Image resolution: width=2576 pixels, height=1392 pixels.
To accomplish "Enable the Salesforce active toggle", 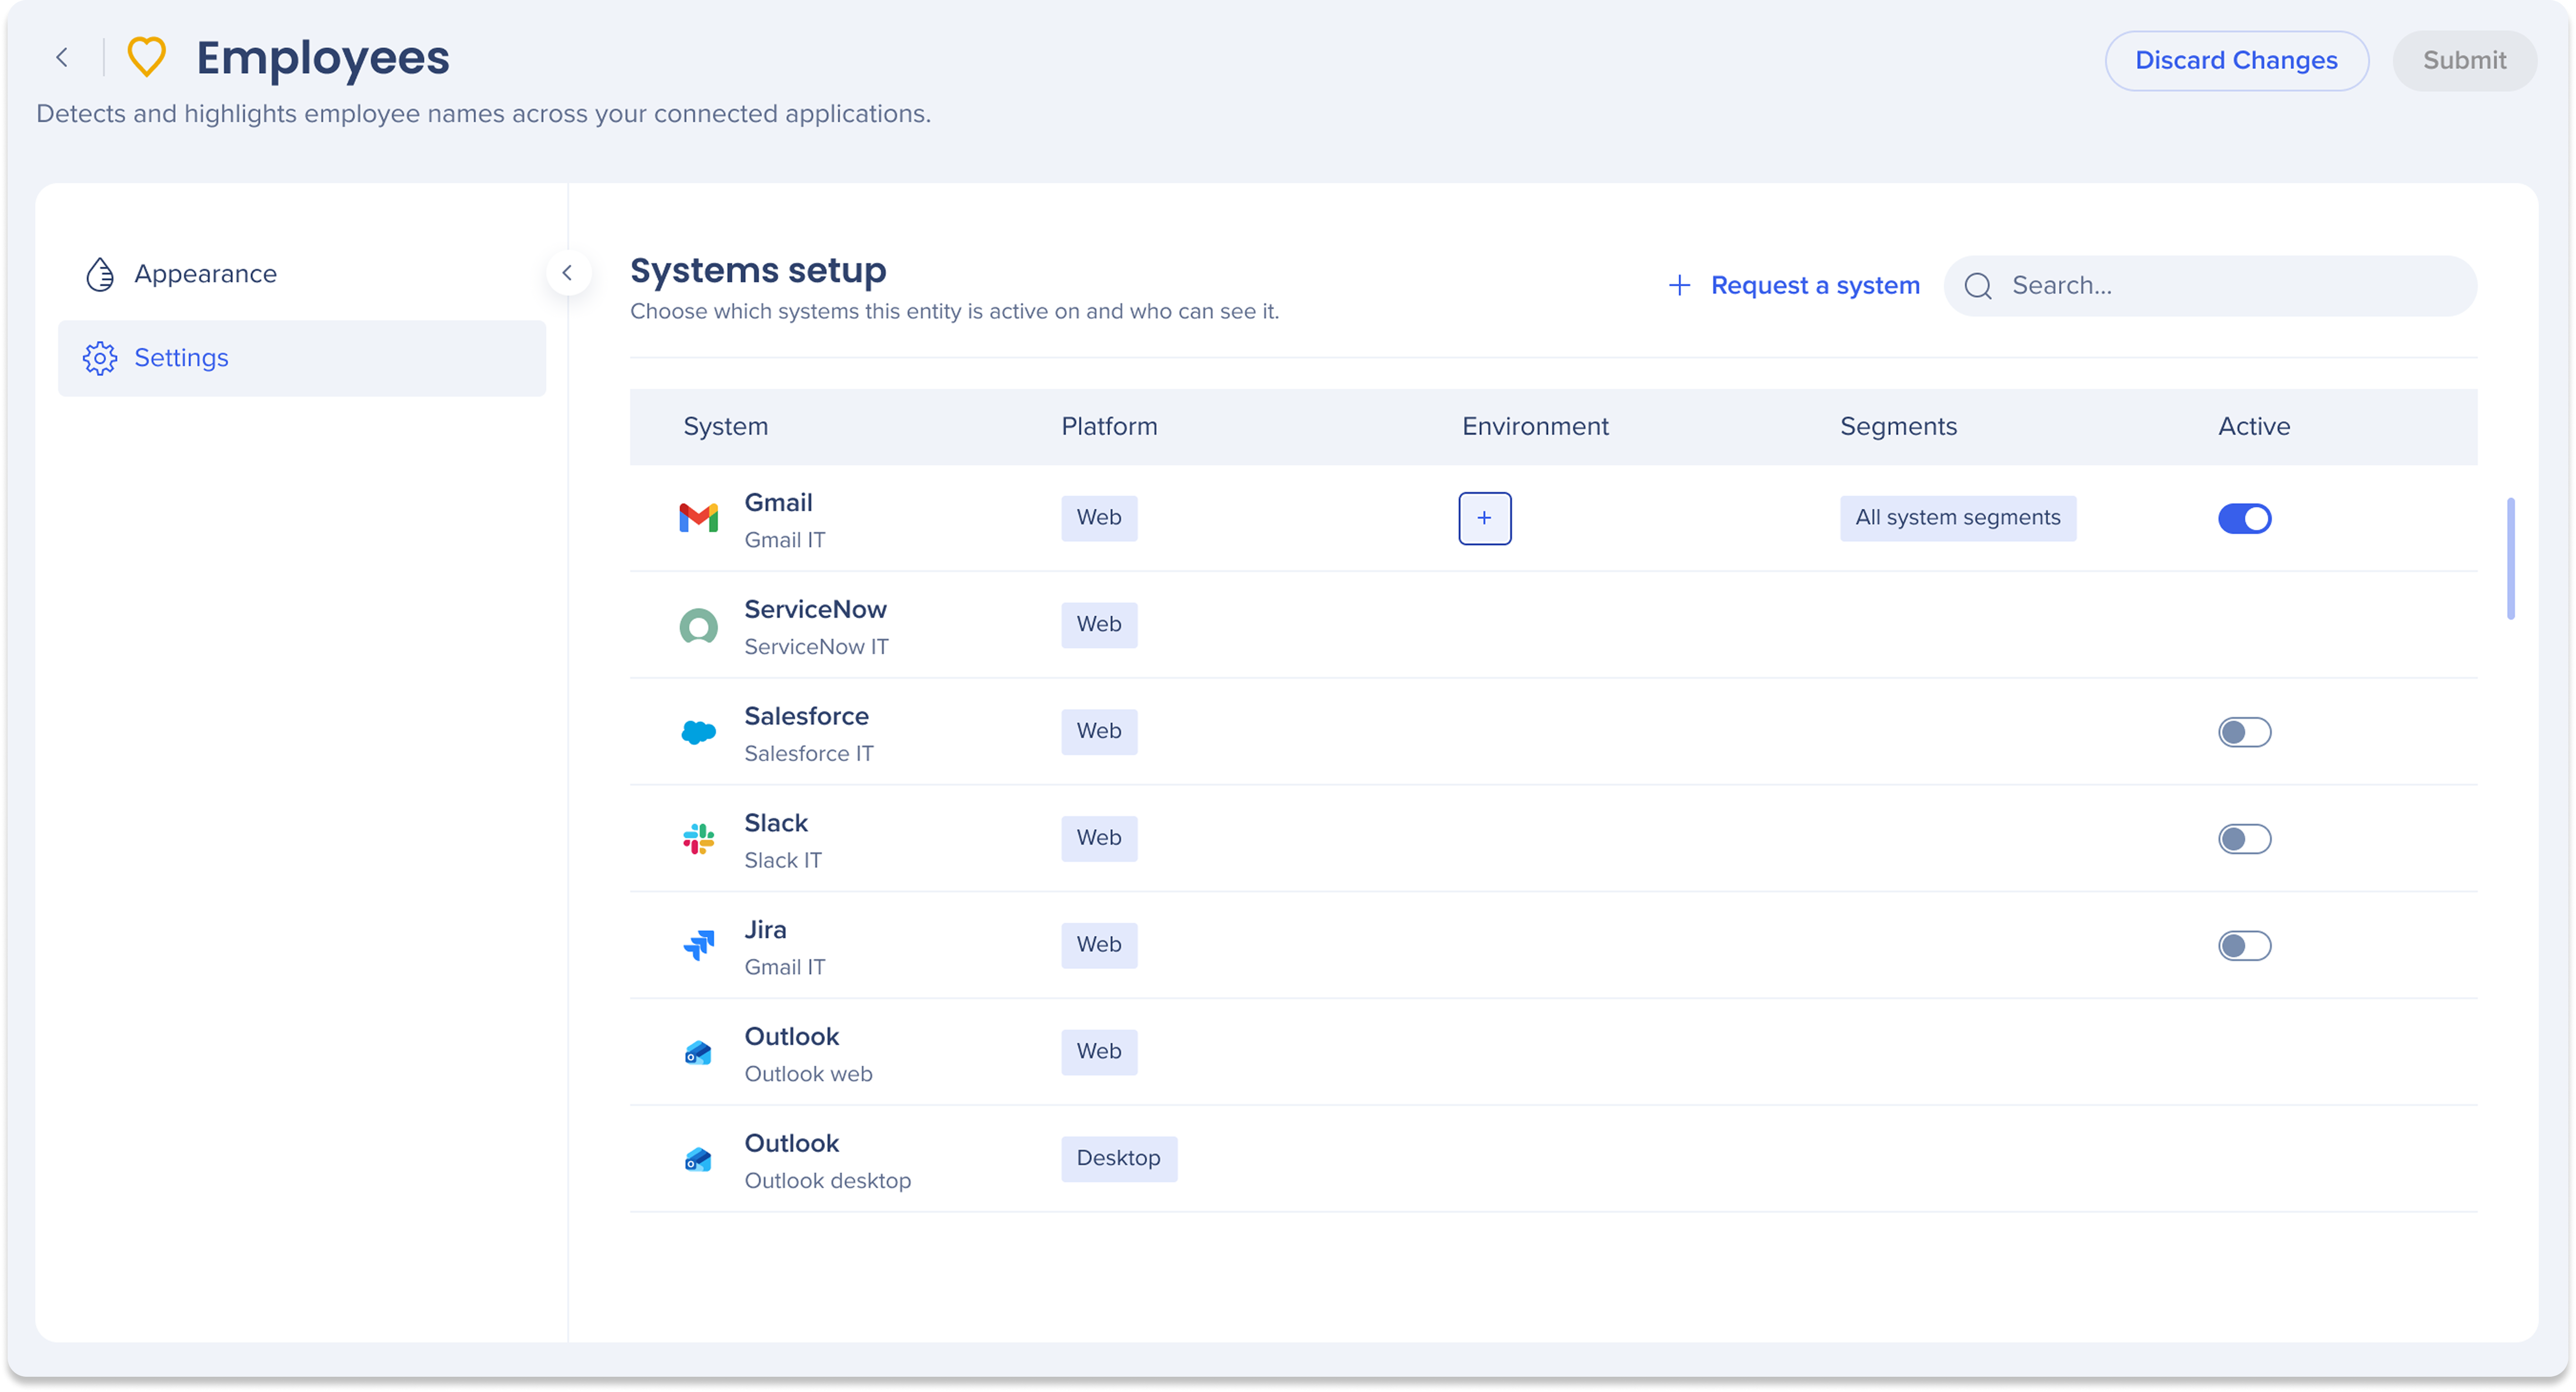I will click(x=2245, y=733).
